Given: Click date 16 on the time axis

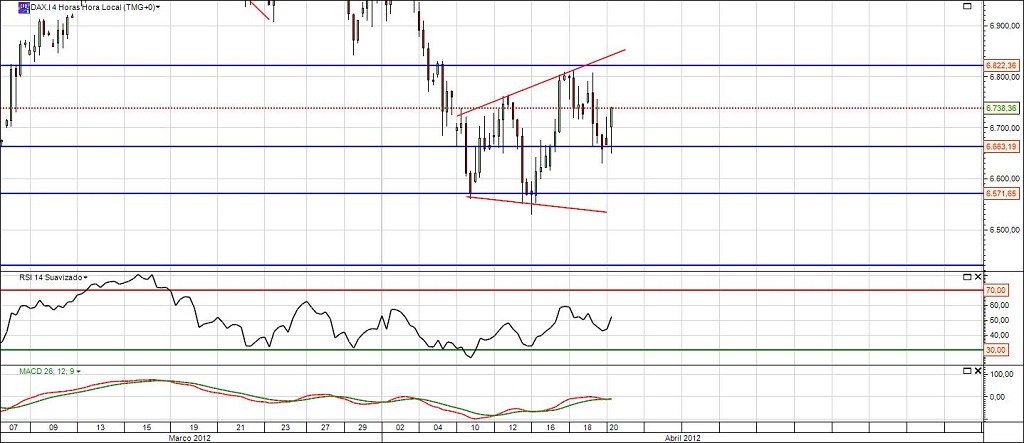Looking at the screenshot, I should pos(551,427).
